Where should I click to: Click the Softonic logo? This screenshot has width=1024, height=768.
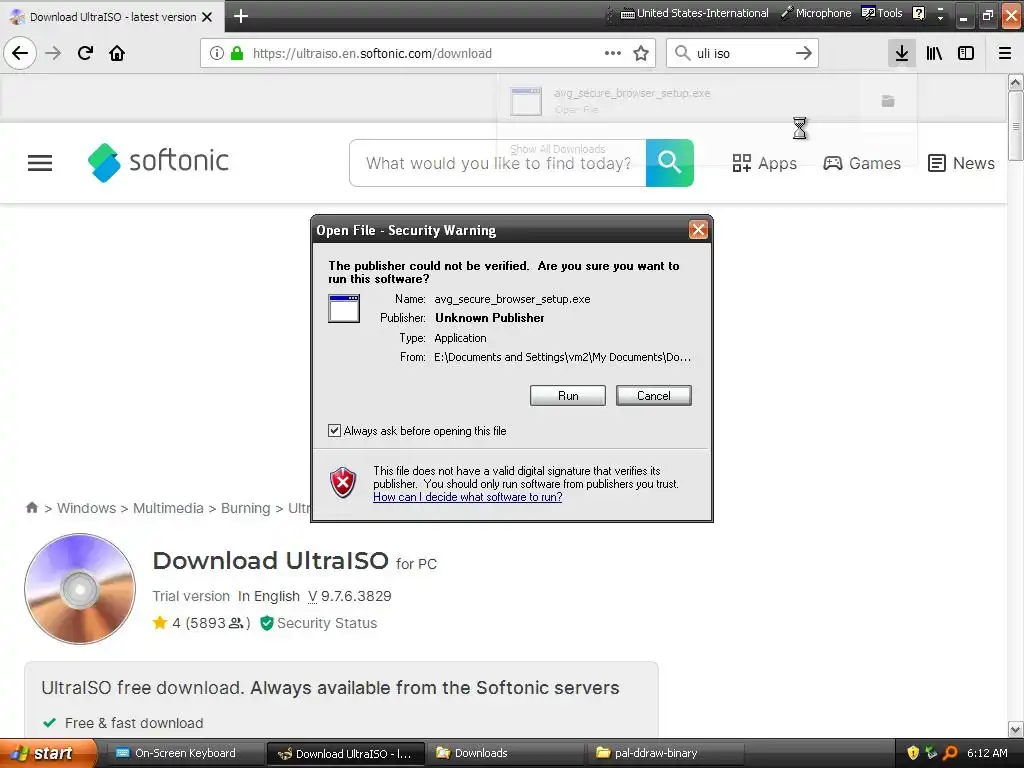coord(158,162)
